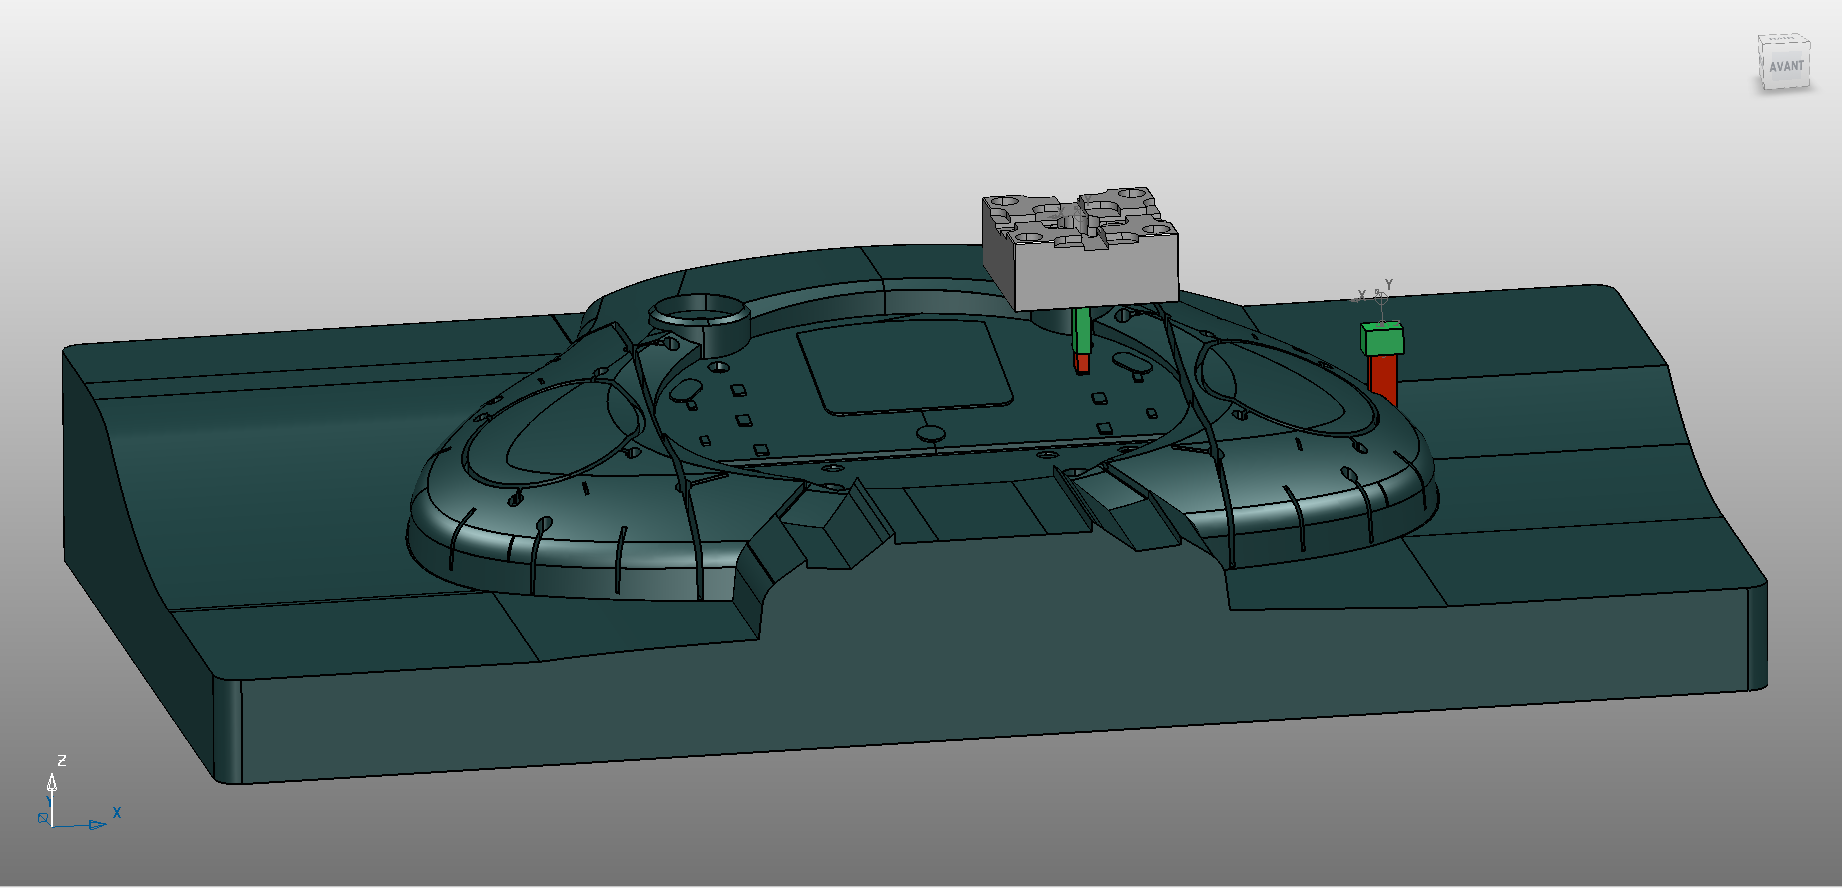Select the green rod beneath the gray block

click(x=1081, y=330)
